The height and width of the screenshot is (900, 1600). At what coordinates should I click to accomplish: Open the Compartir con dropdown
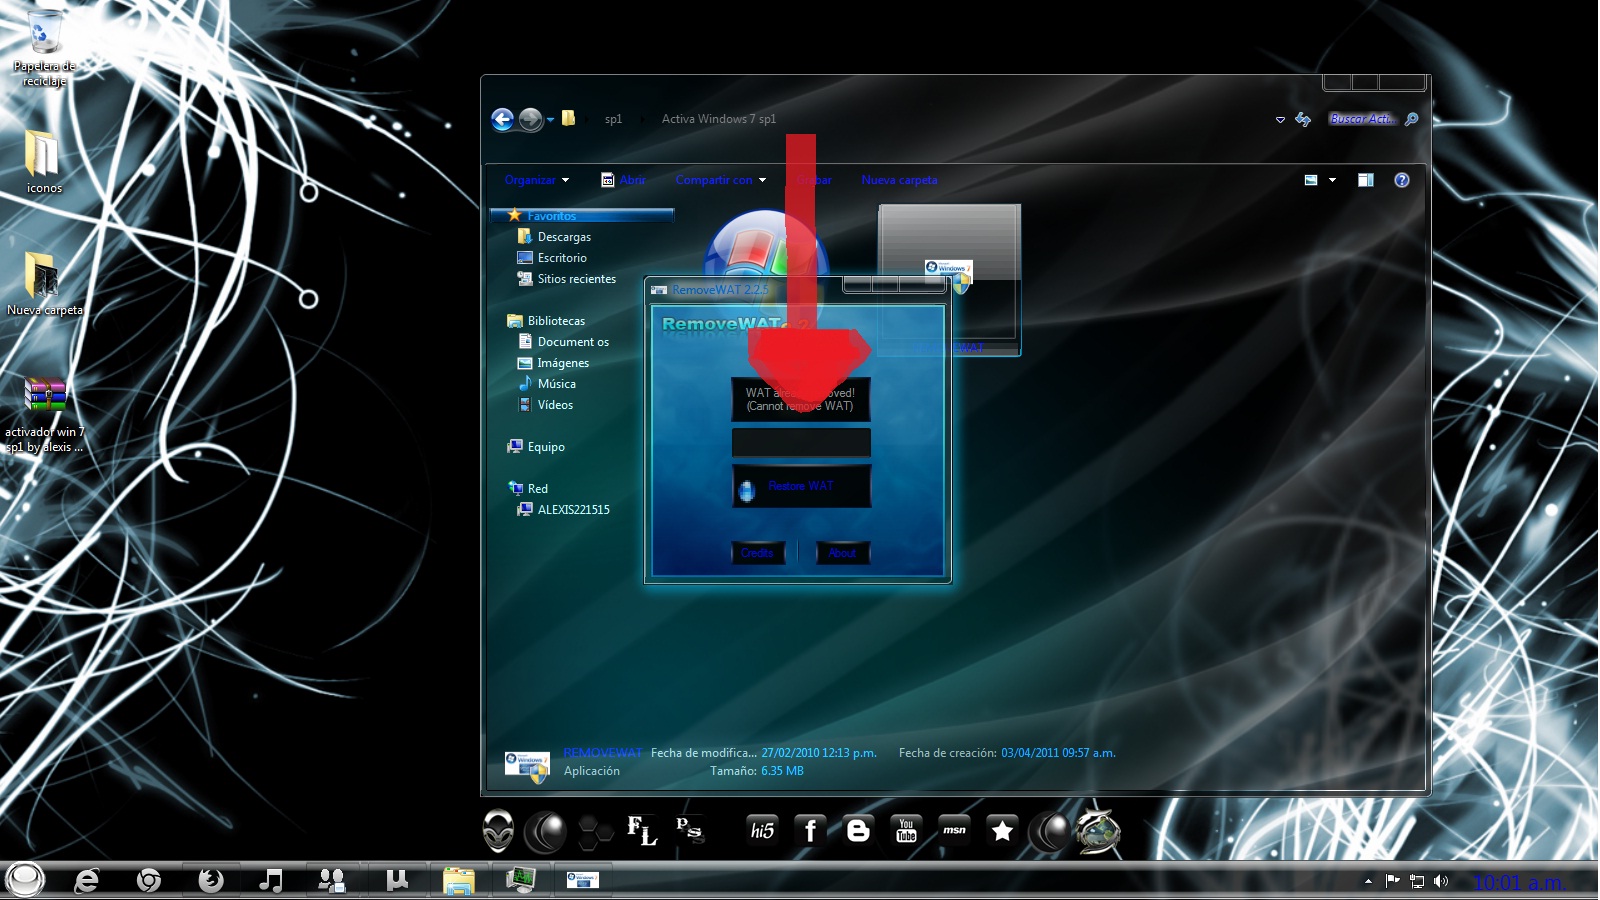click(721, 180)
